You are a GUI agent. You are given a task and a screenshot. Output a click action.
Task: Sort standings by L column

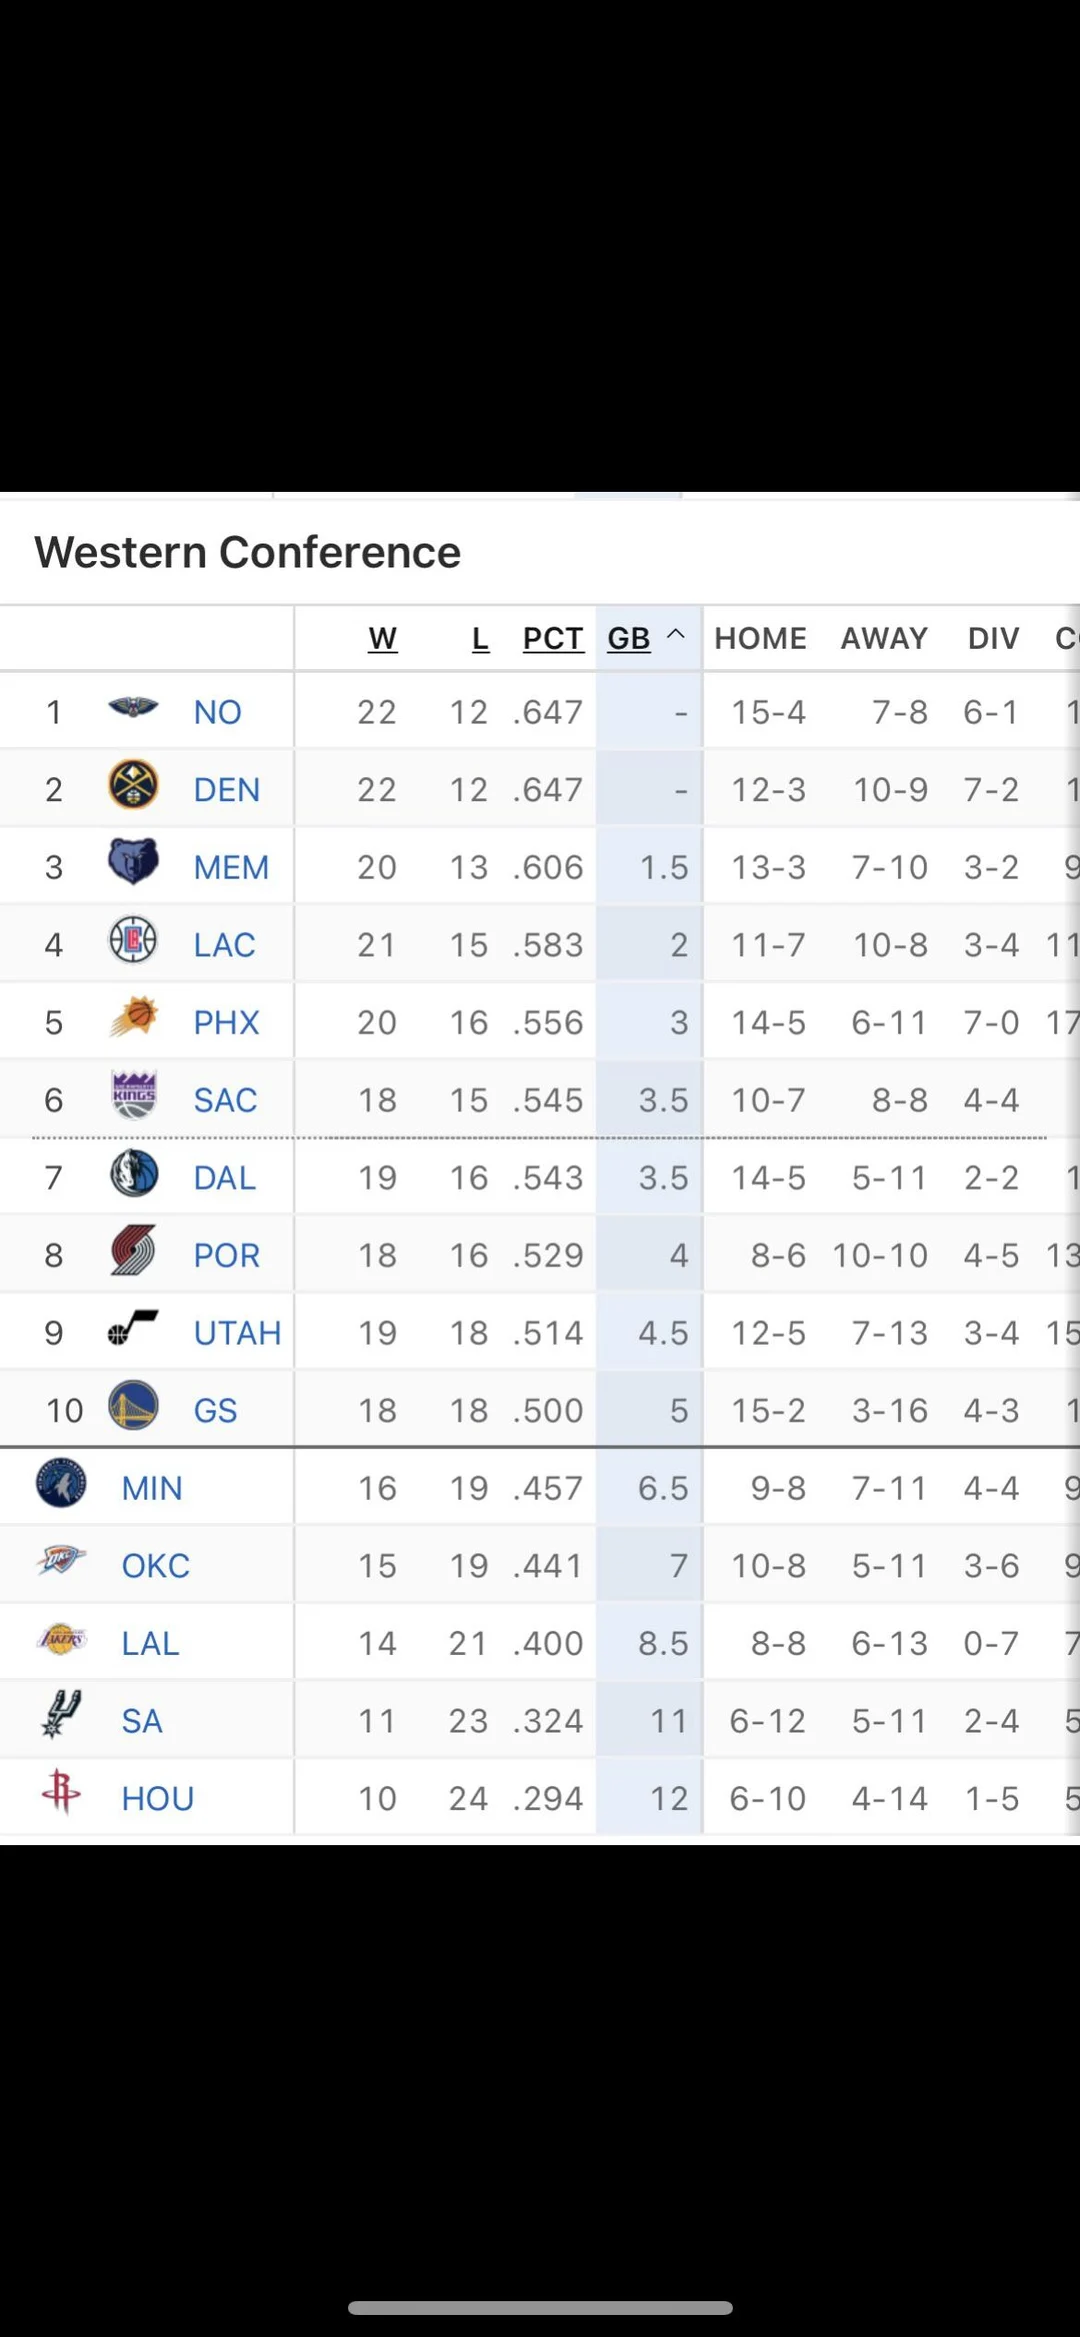(x=480, y=638)
